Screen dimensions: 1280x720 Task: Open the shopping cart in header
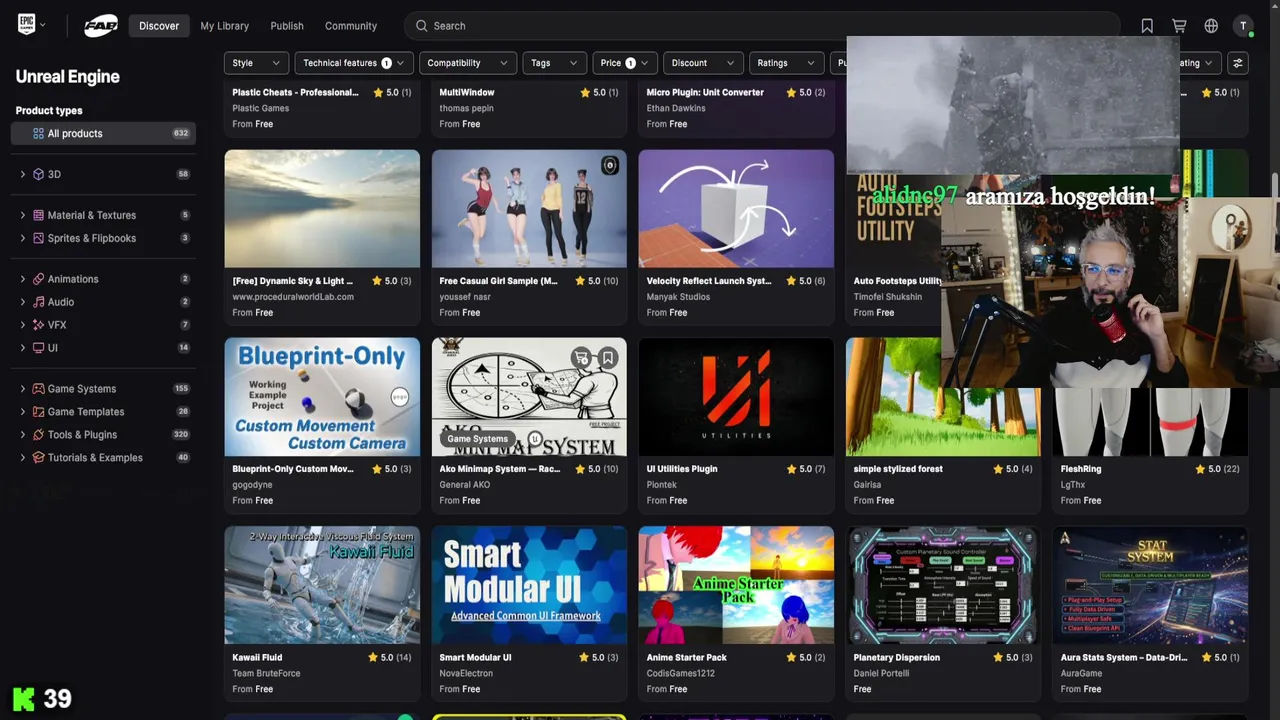(1179, 26)
